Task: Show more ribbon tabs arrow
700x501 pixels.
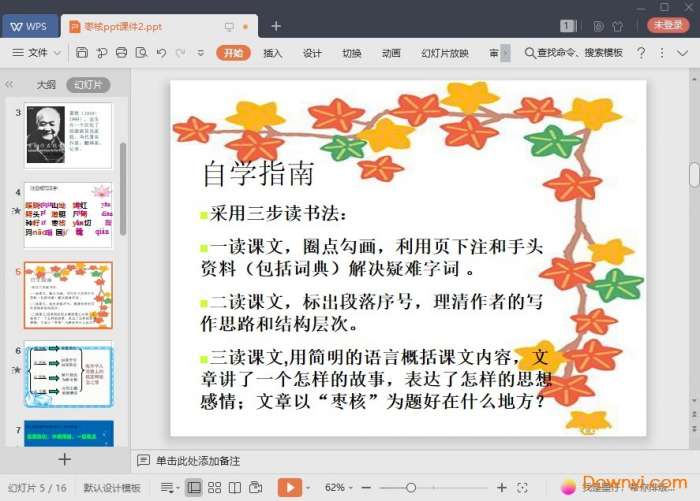Action: point(505,53)
